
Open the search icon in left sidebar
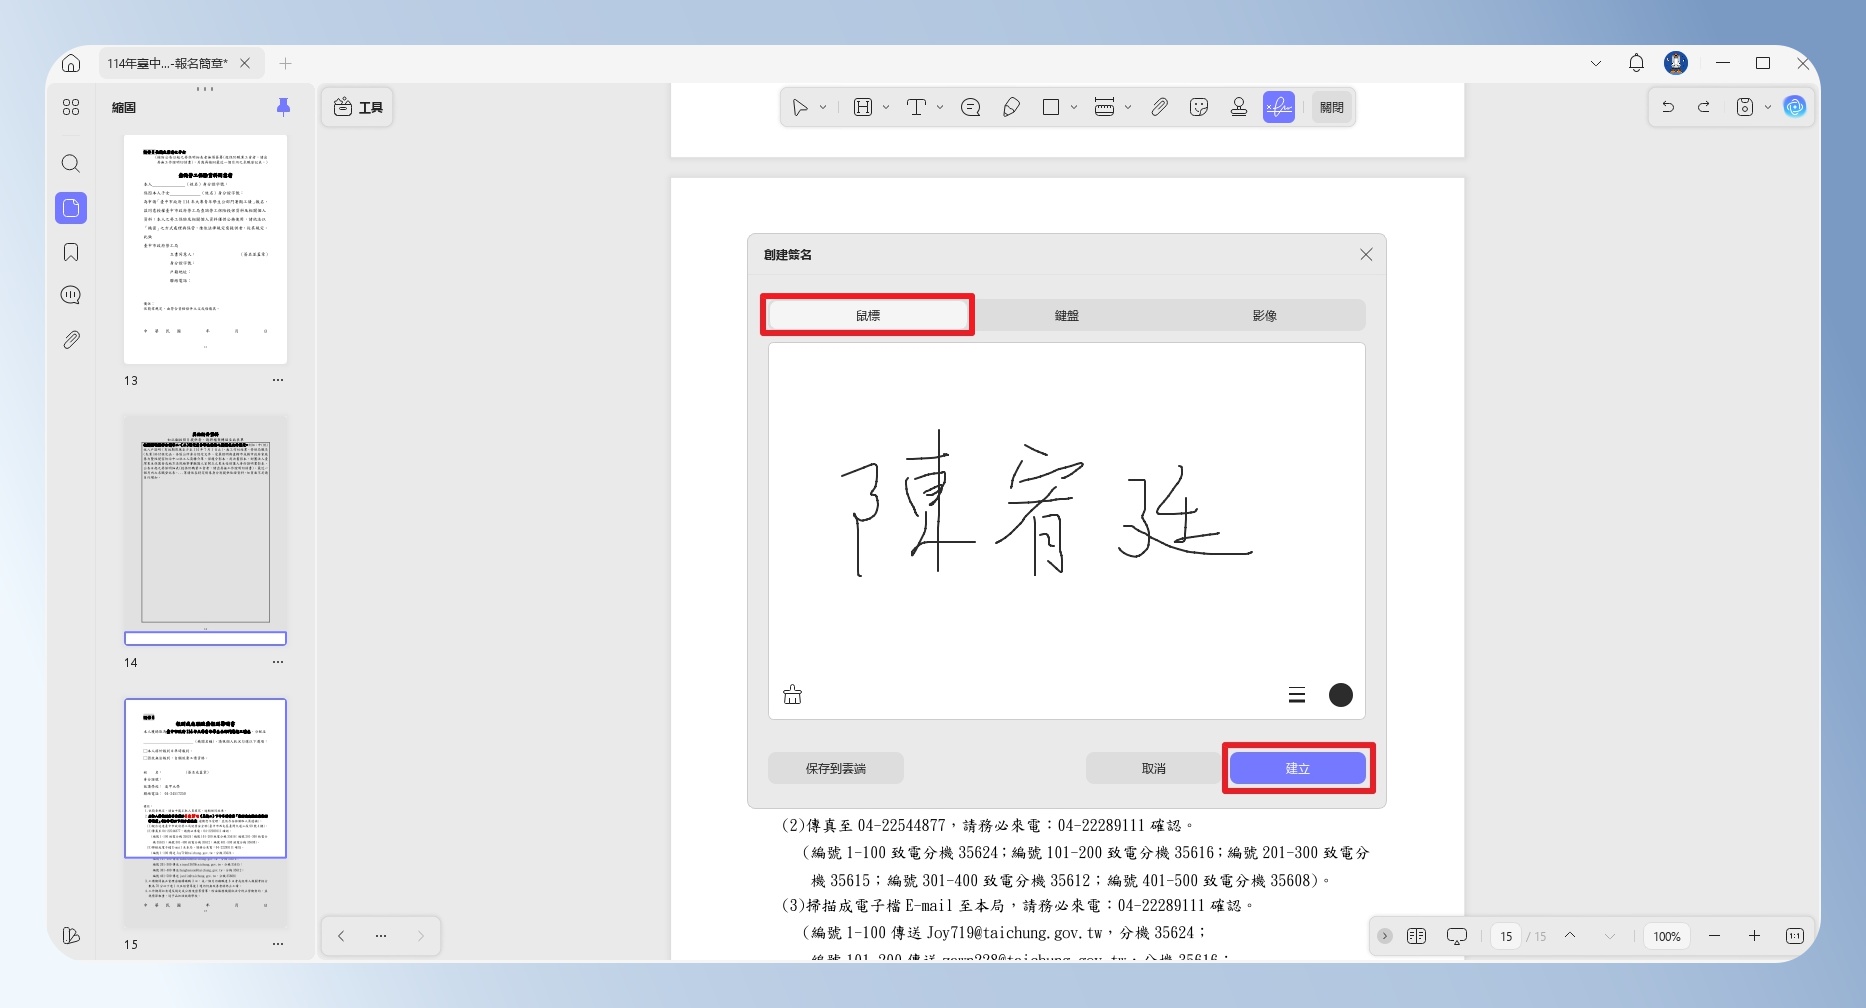pos(71,163)
